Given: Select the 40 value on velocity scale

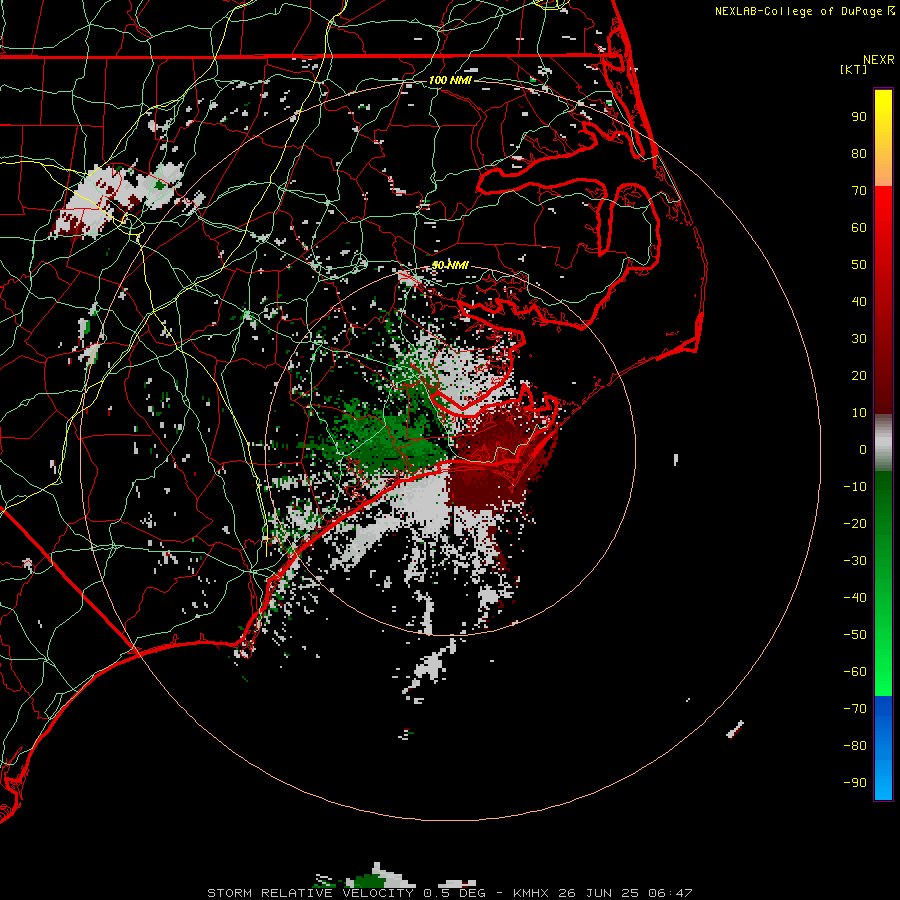Looking at the screenshot, I should [x=859, y=302].
